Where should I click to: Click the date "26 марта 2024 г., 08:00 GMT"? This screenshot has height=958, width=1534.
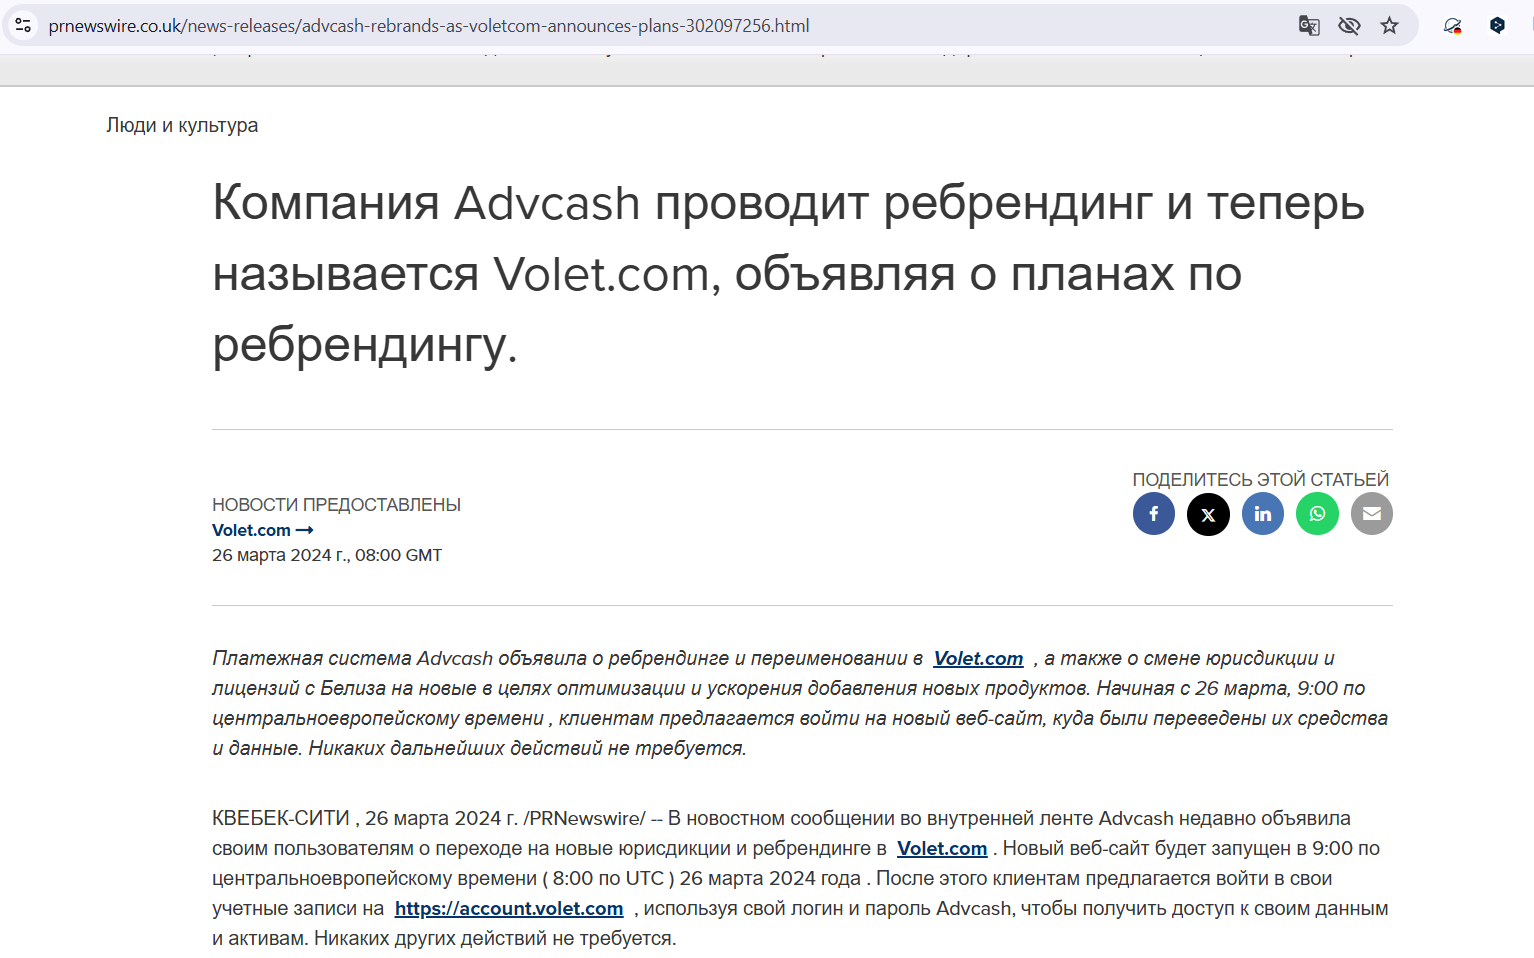point(327,555)
